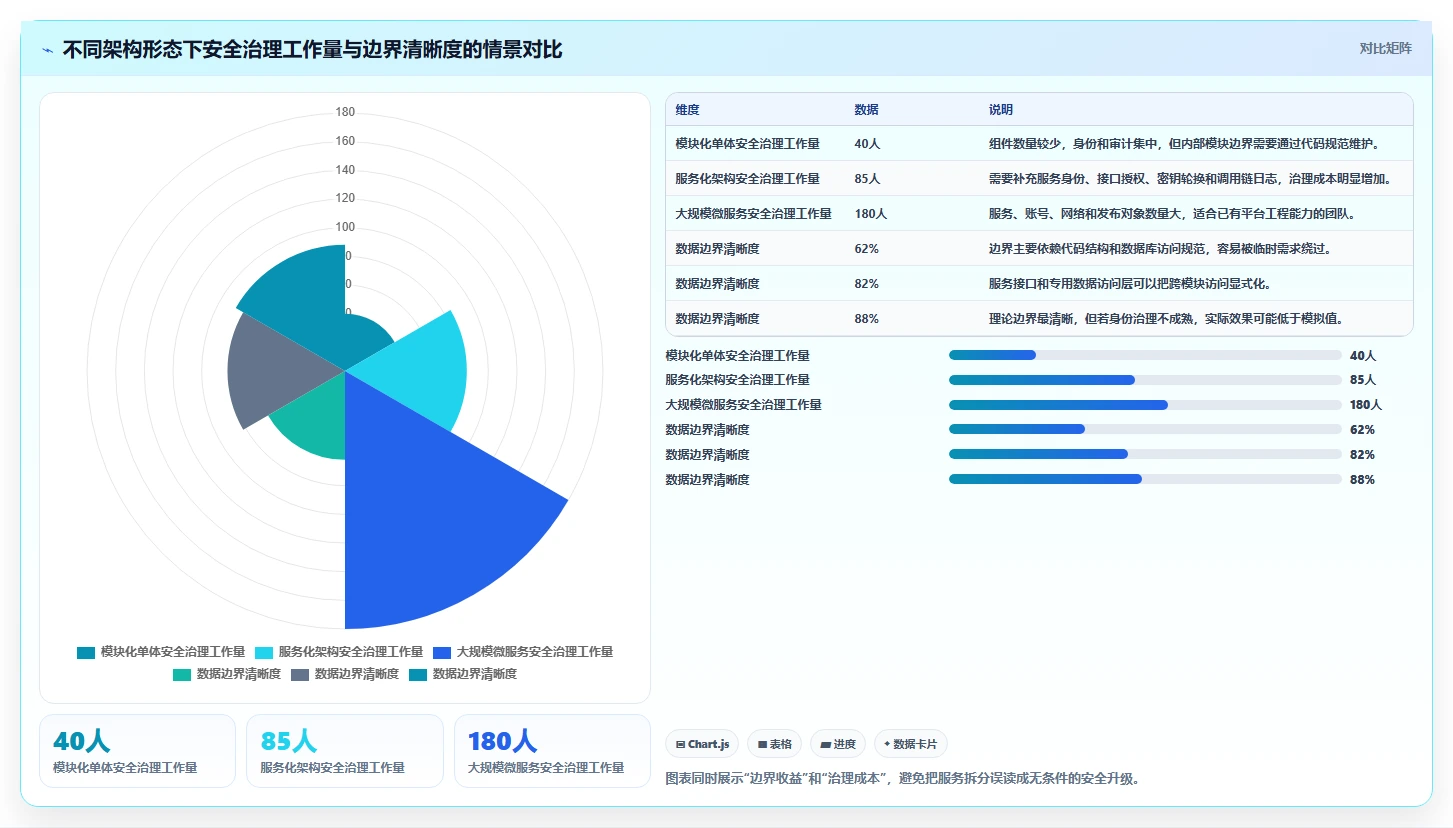Click the 180人 value in the table

(870, 214)
